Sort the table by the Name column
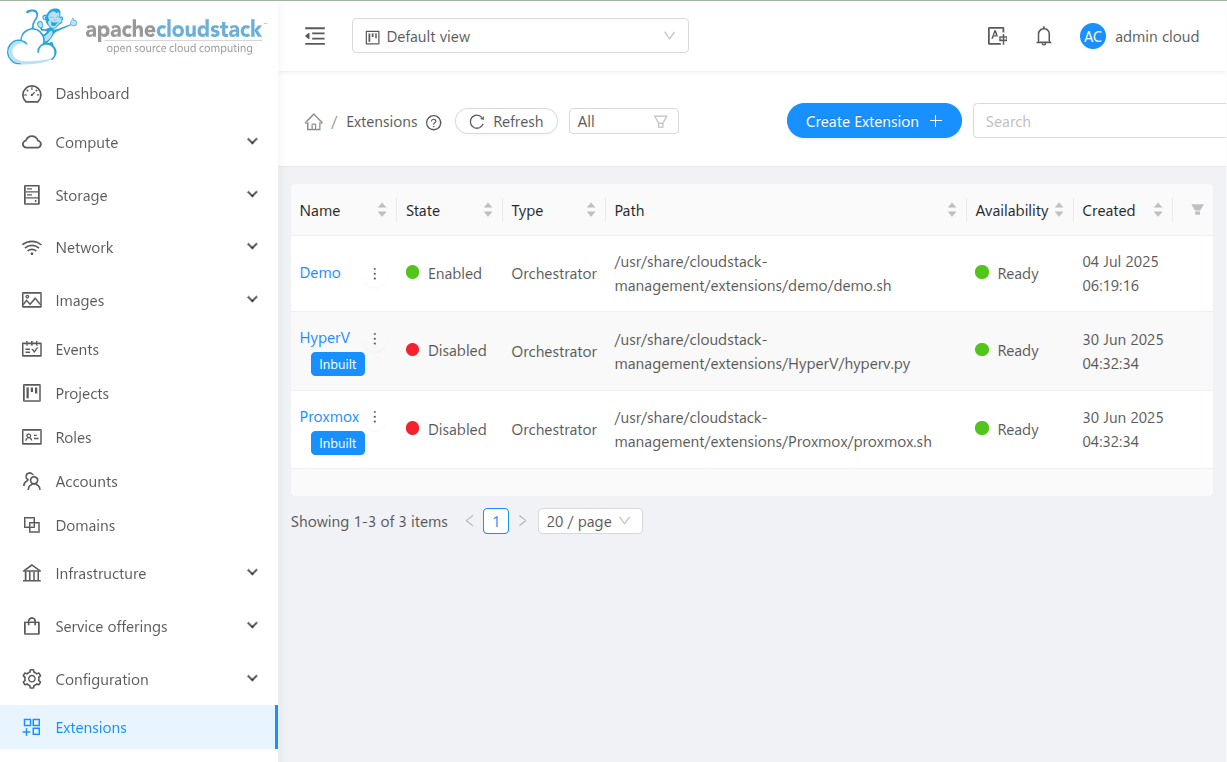This screenshot has width=1227, height=762. click(381, 210)
